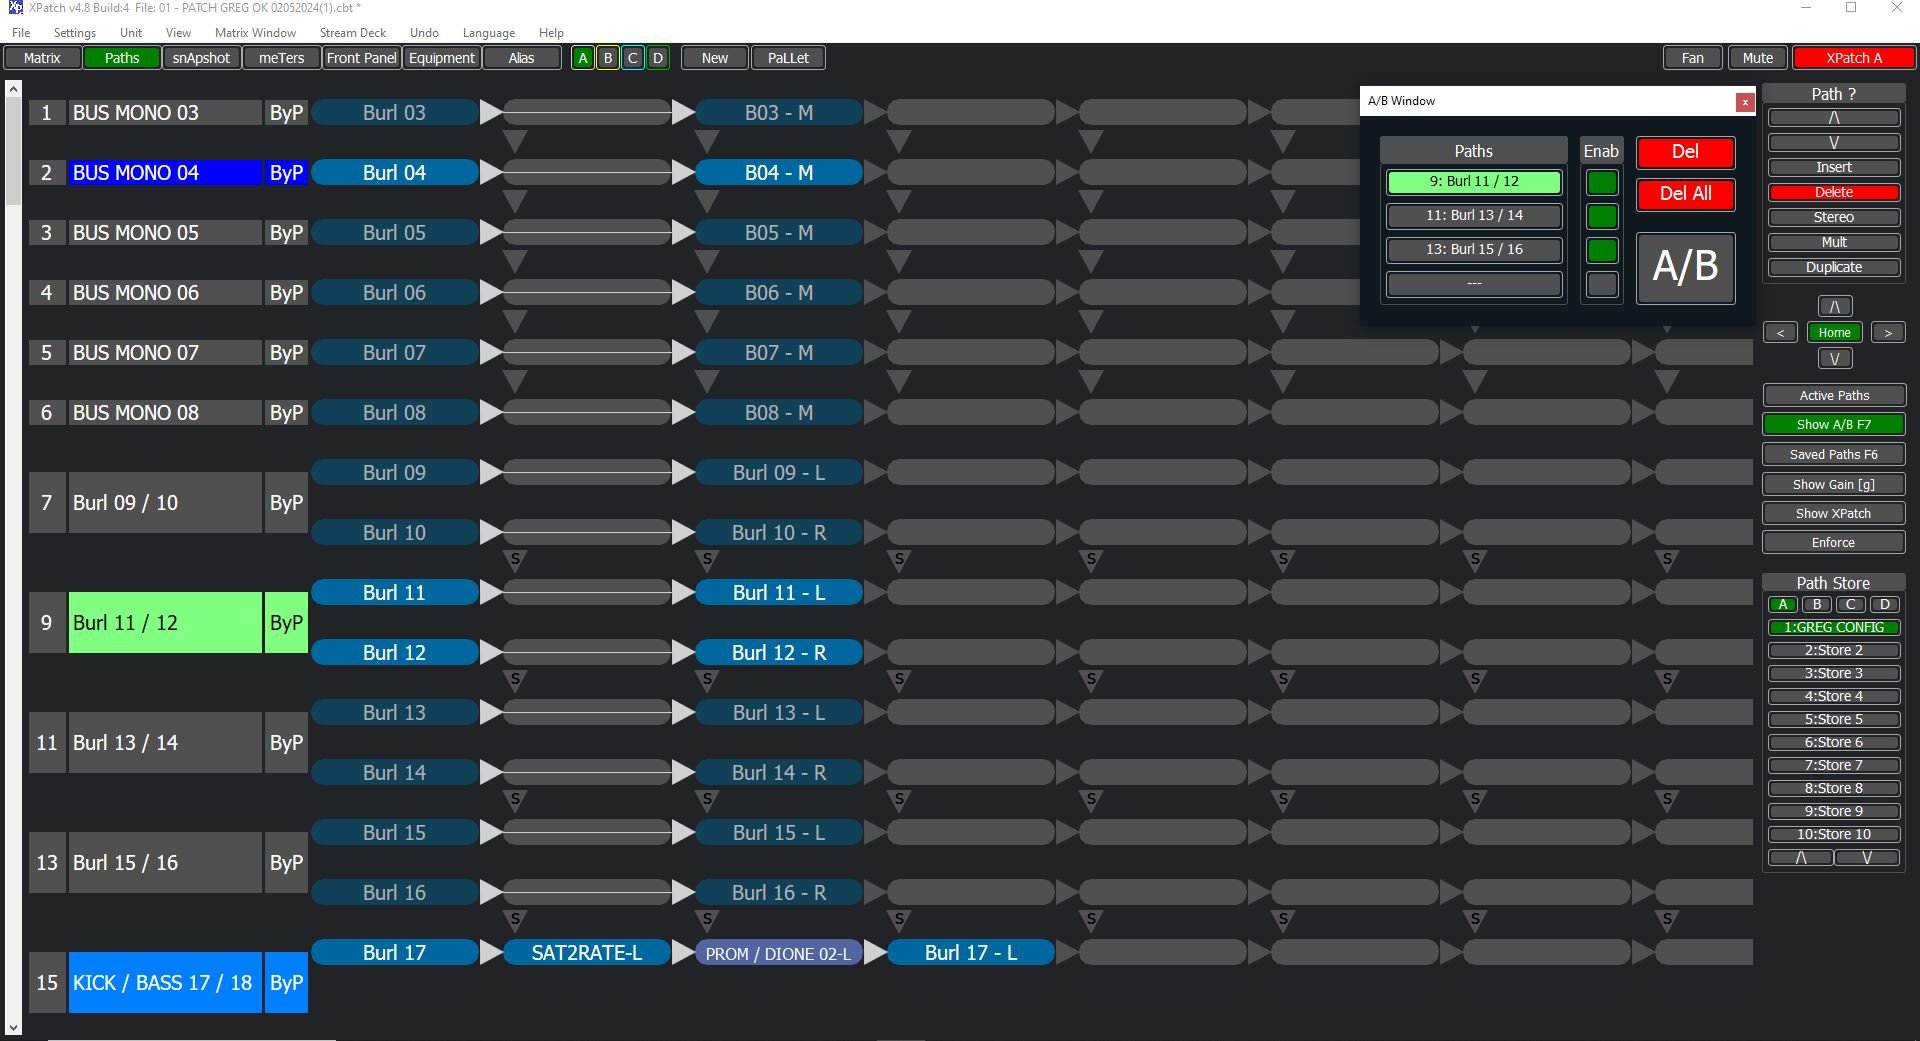Click ByP for BUS MONO 04

pos(286,173)
